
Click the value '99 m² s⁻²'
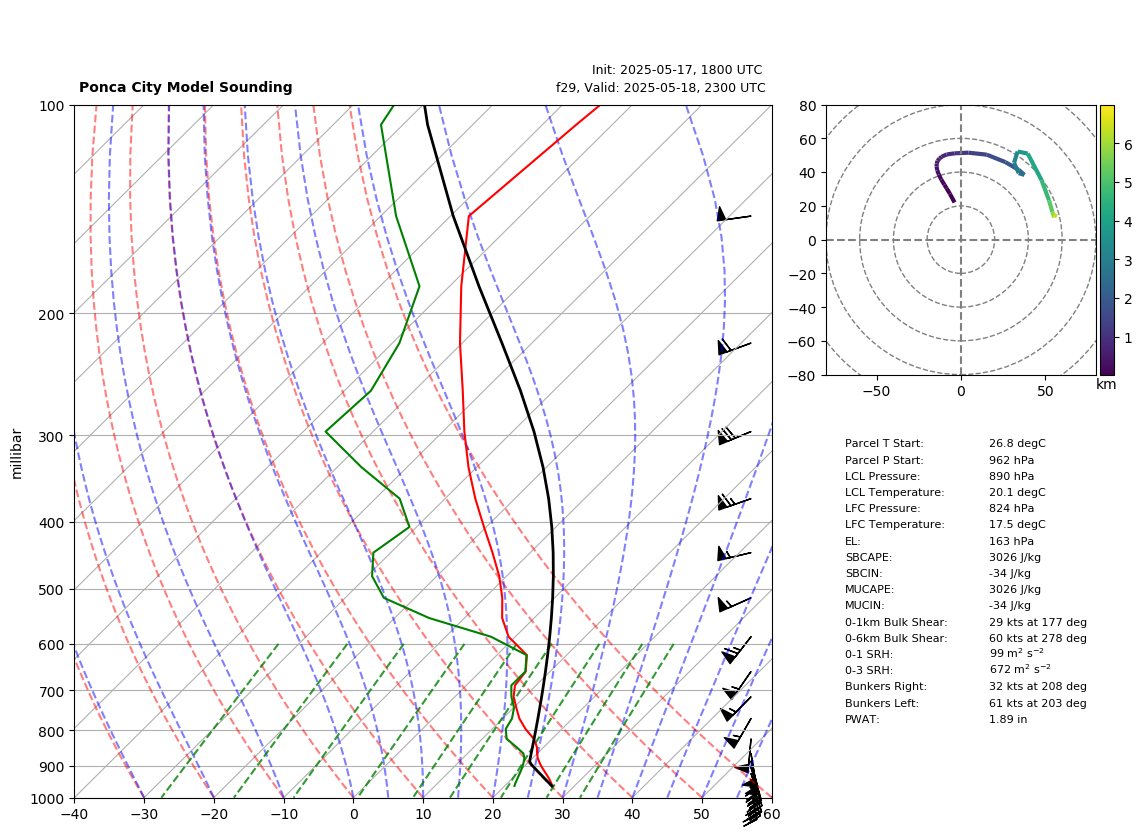click(x=1016, y=653)
